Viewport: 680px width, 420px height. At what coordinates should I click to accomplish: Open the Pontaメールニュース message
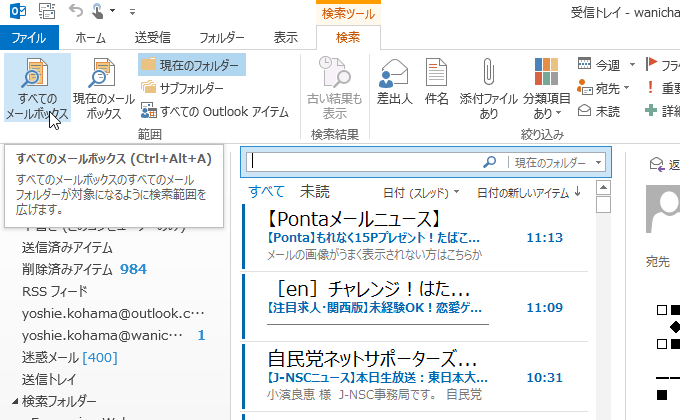[x=415, y=236]
